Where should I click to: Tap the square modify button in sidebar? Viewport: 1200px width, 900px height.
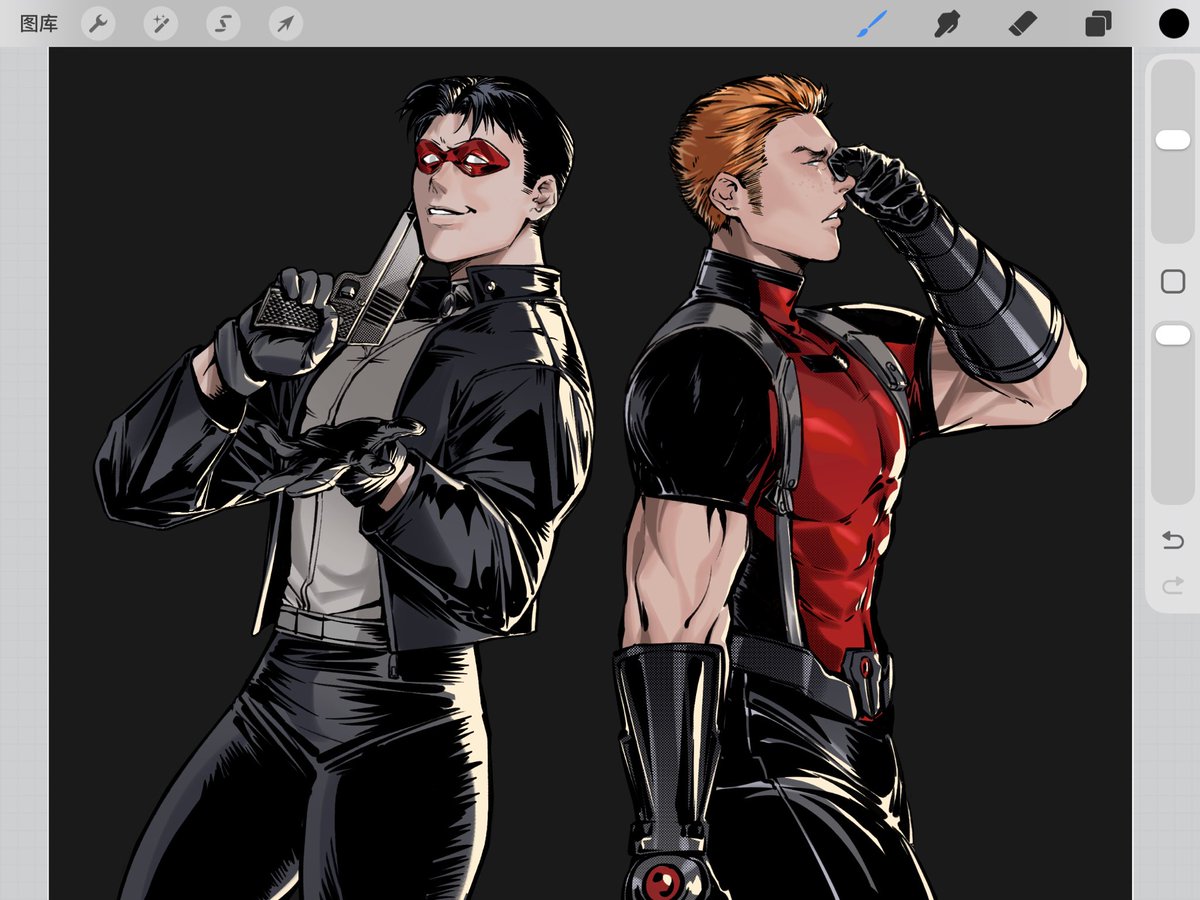[x=1173, y=282]
